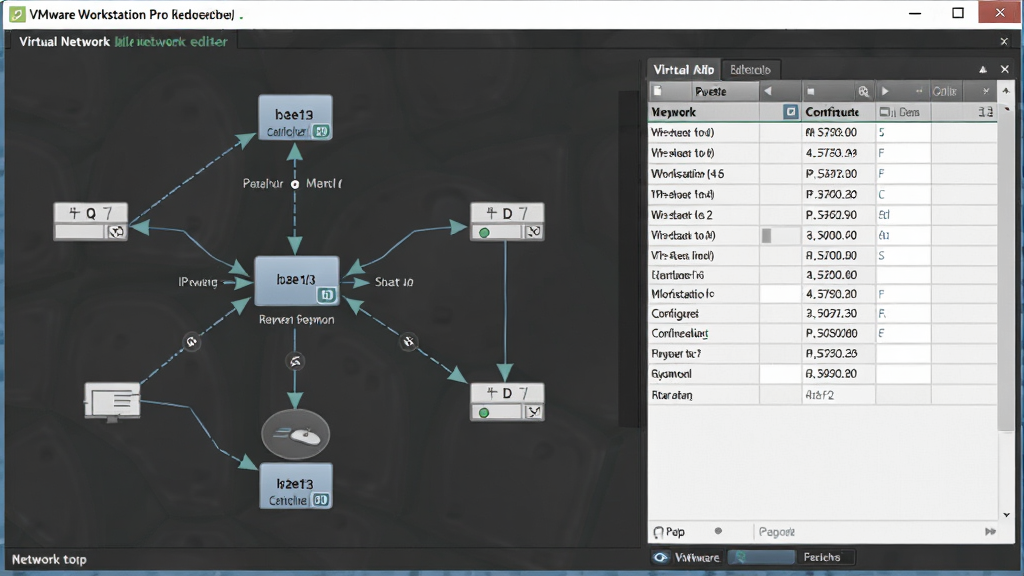Select the 'Configurei' table row
Screen dimensions: 1024x576
pos(823,313)
